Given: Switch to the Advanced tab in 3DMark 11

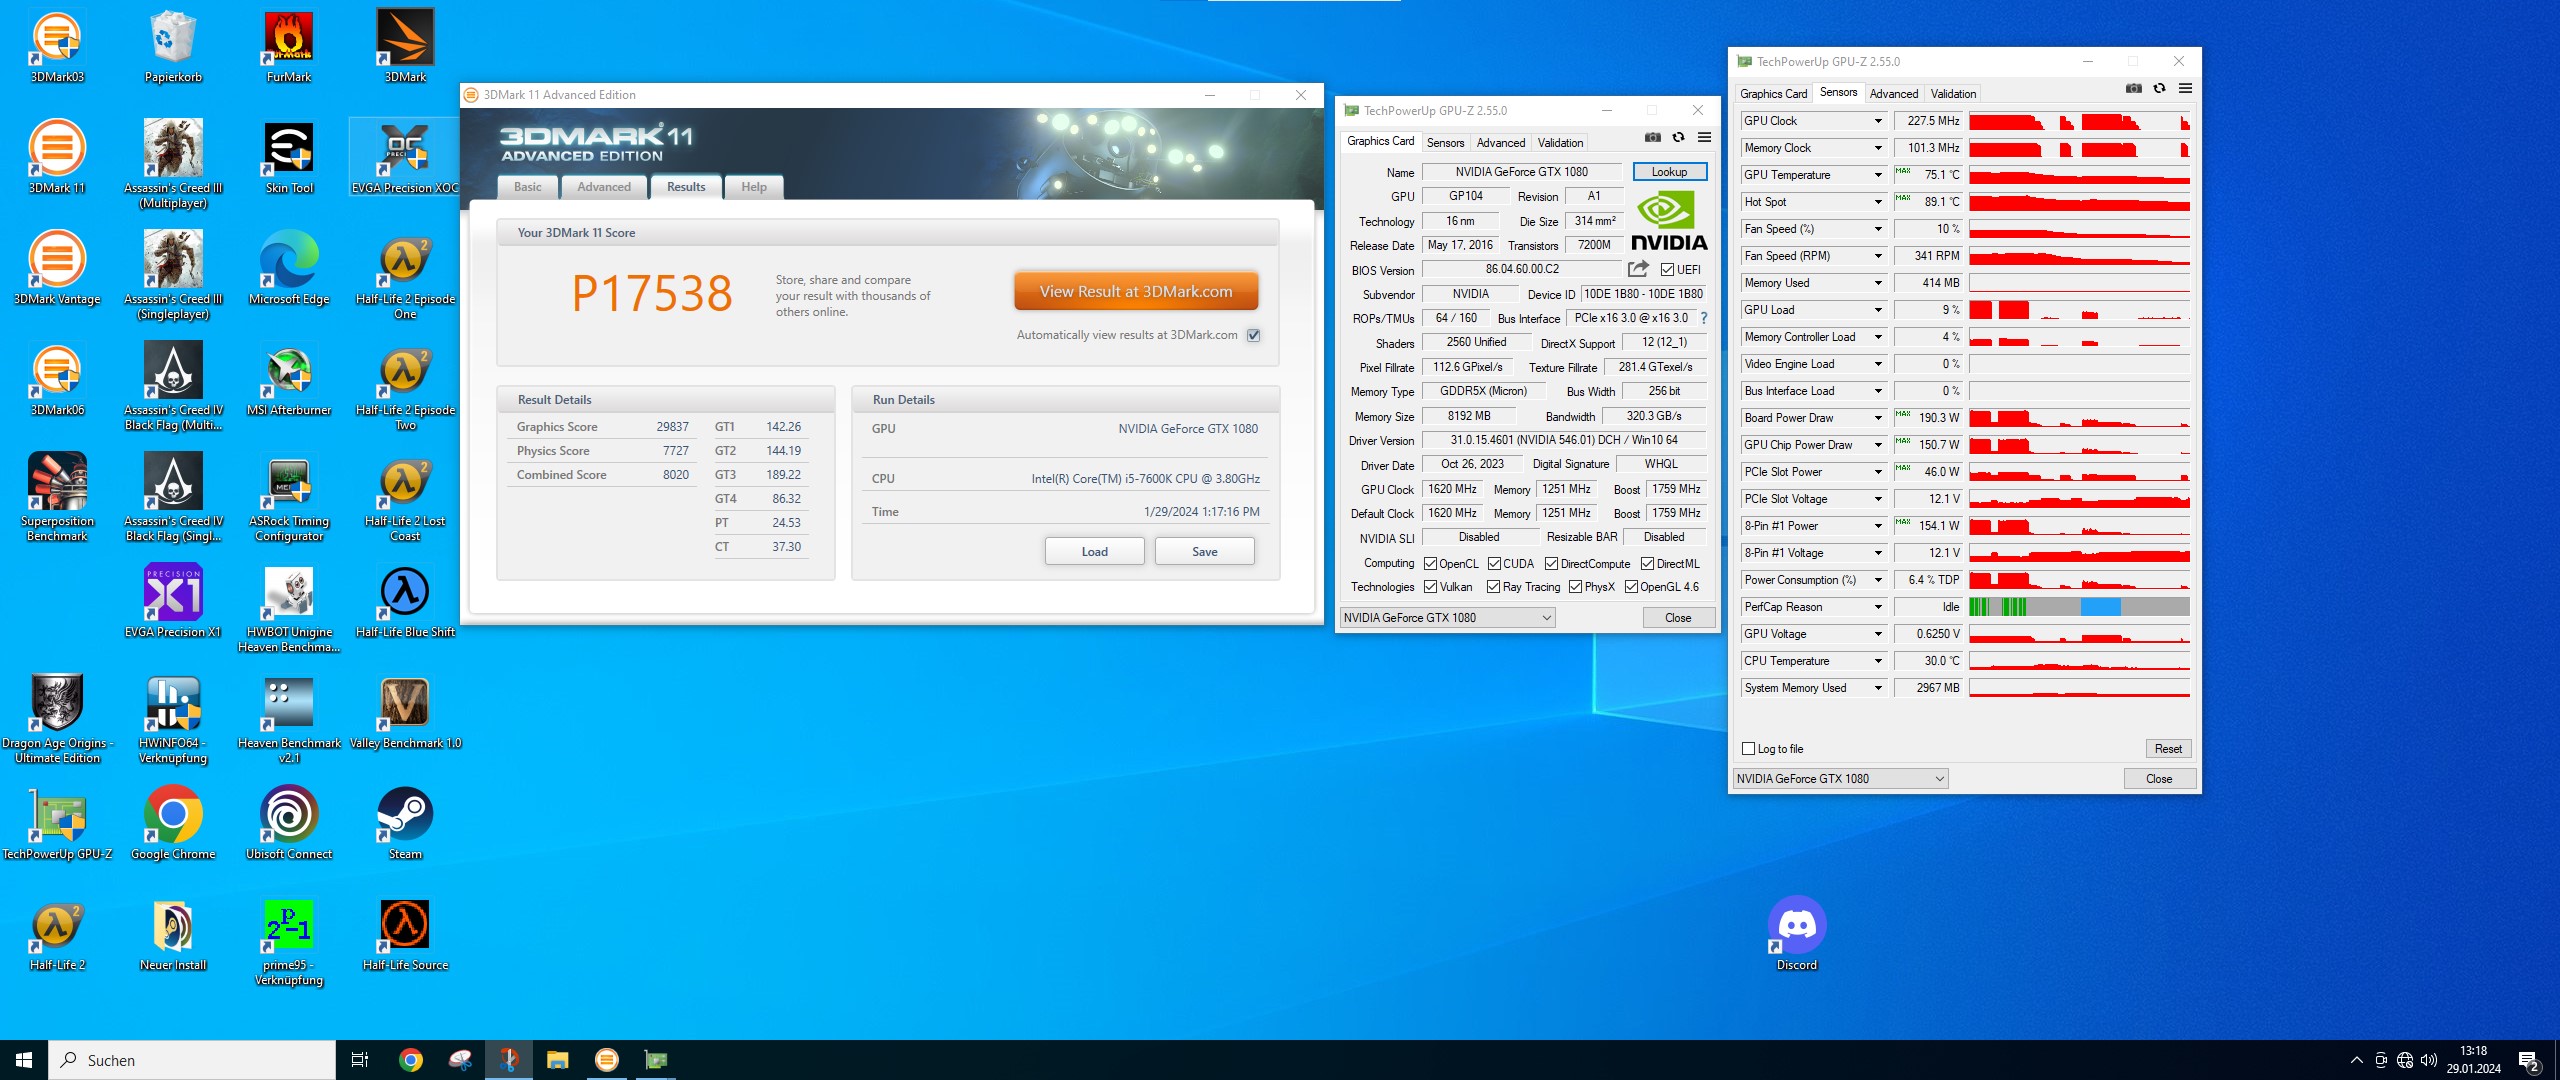Looking at the screenshot, I should (603, 187).
